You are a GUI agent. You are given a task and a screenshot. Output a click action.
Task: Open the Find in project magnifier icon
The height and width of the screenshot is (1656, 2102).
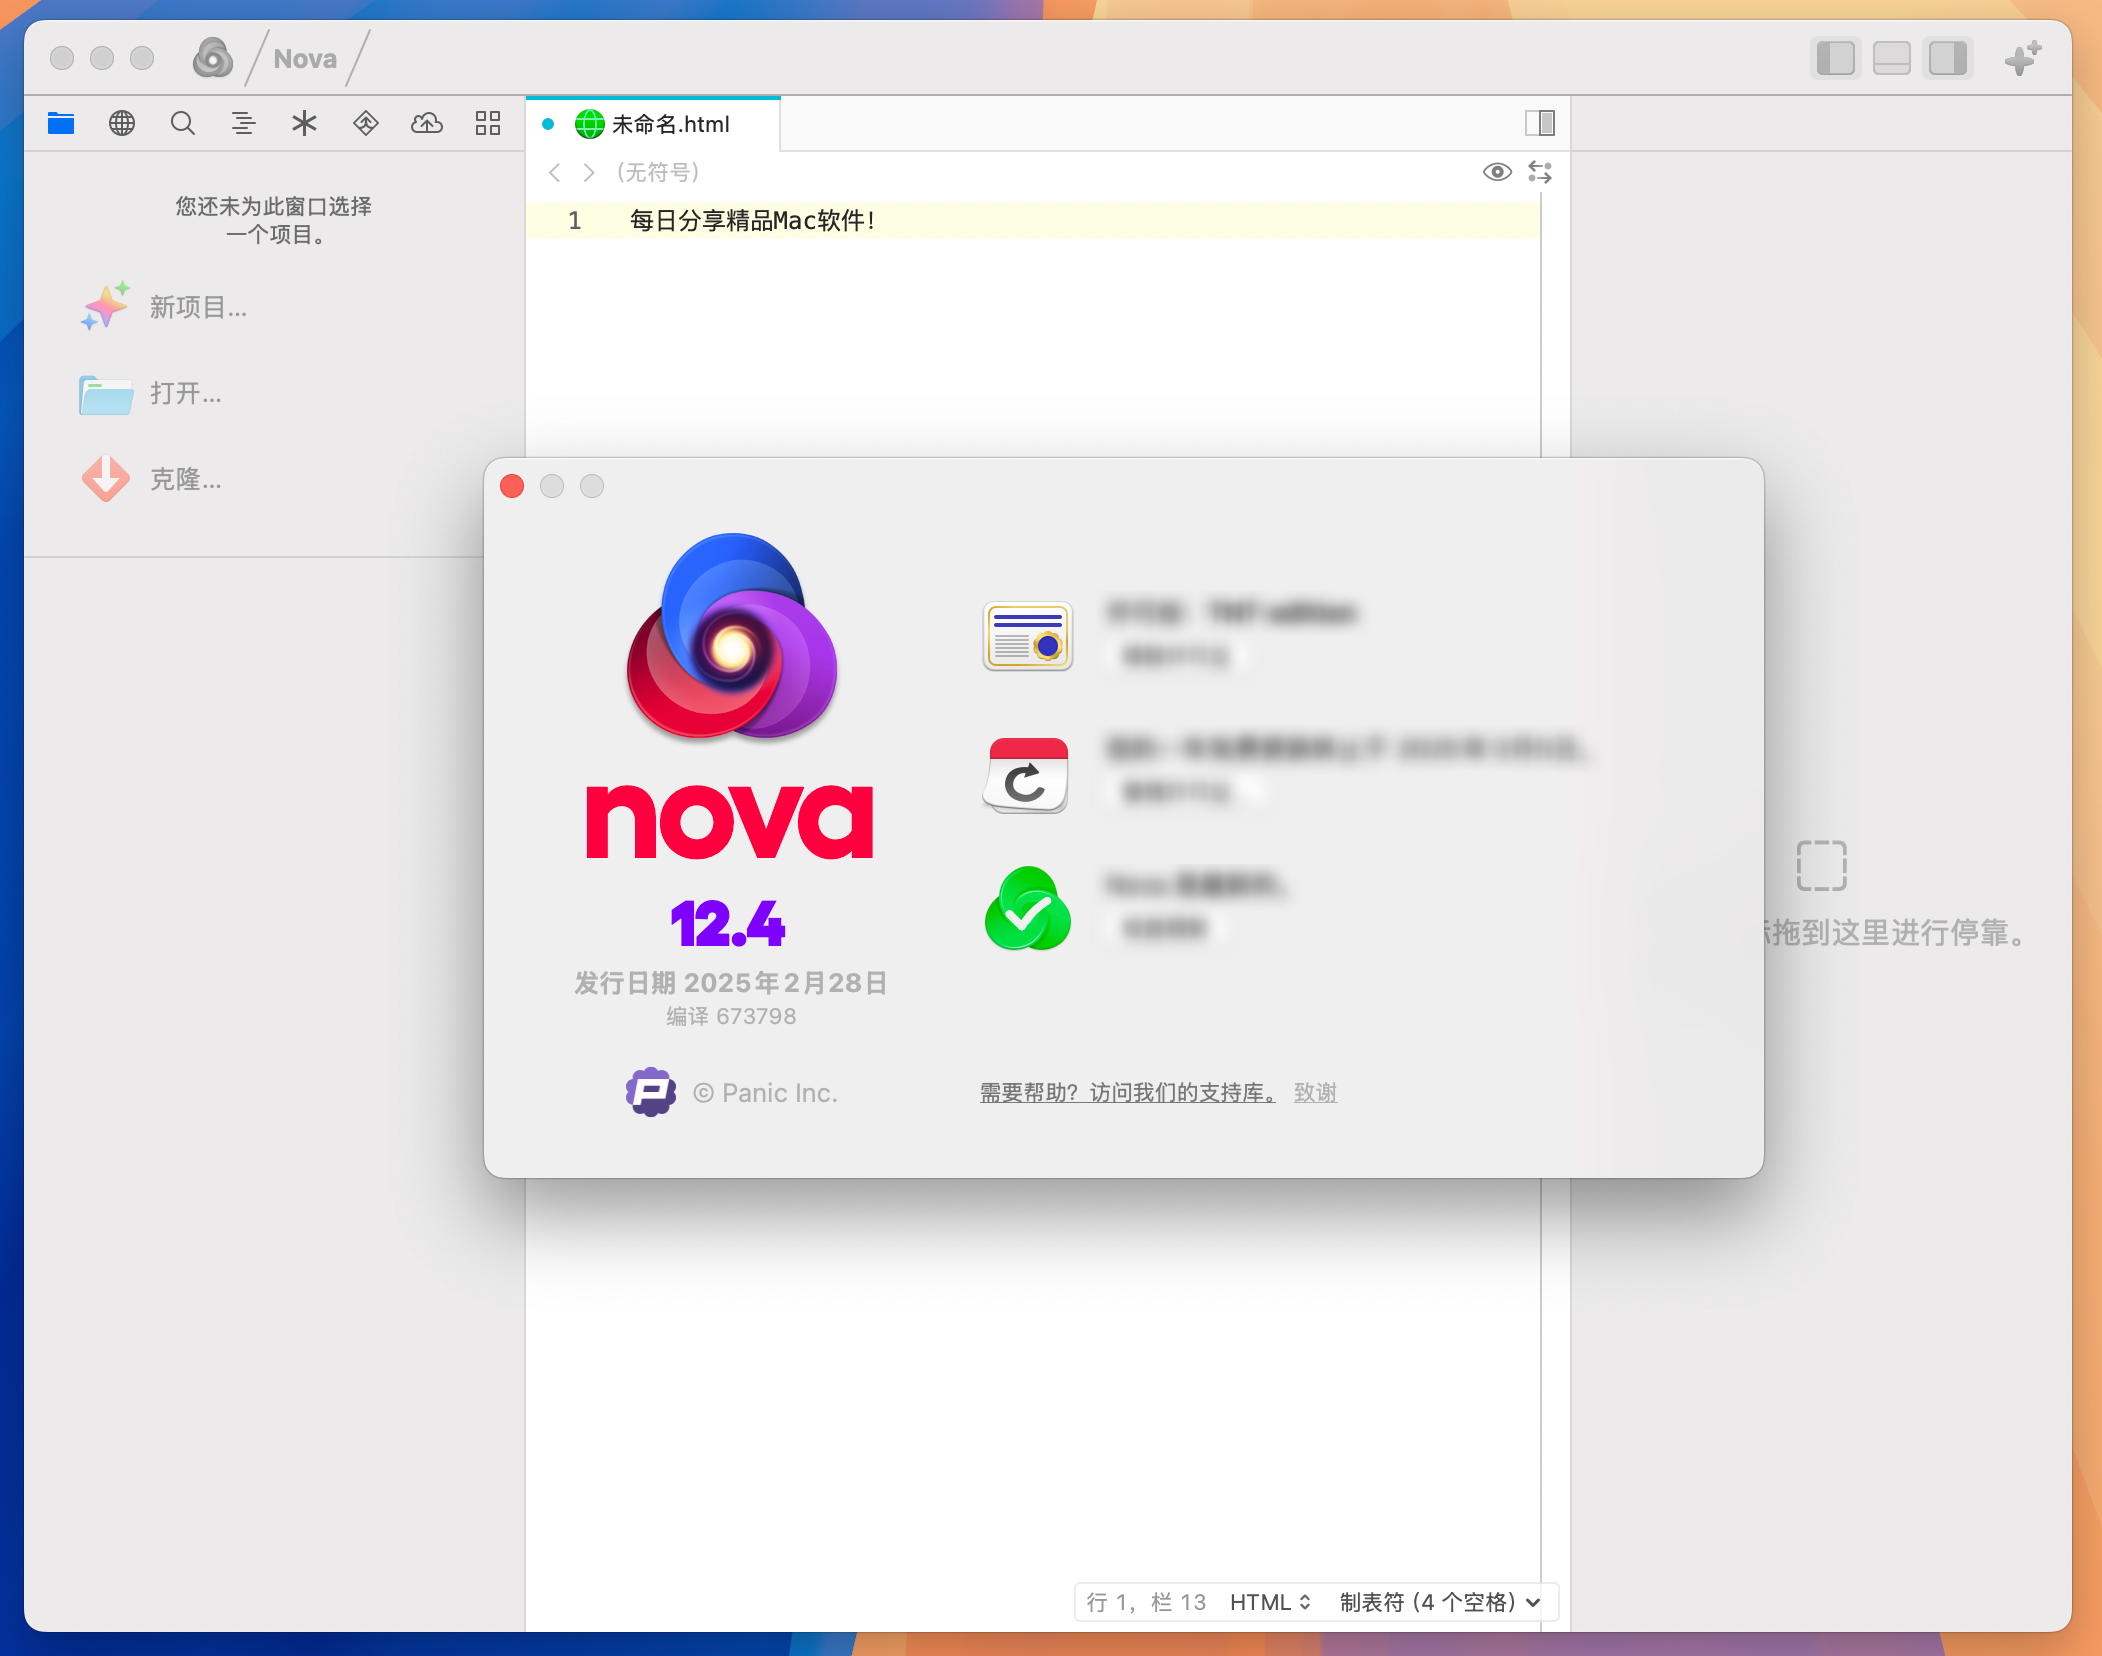[183, 123]
